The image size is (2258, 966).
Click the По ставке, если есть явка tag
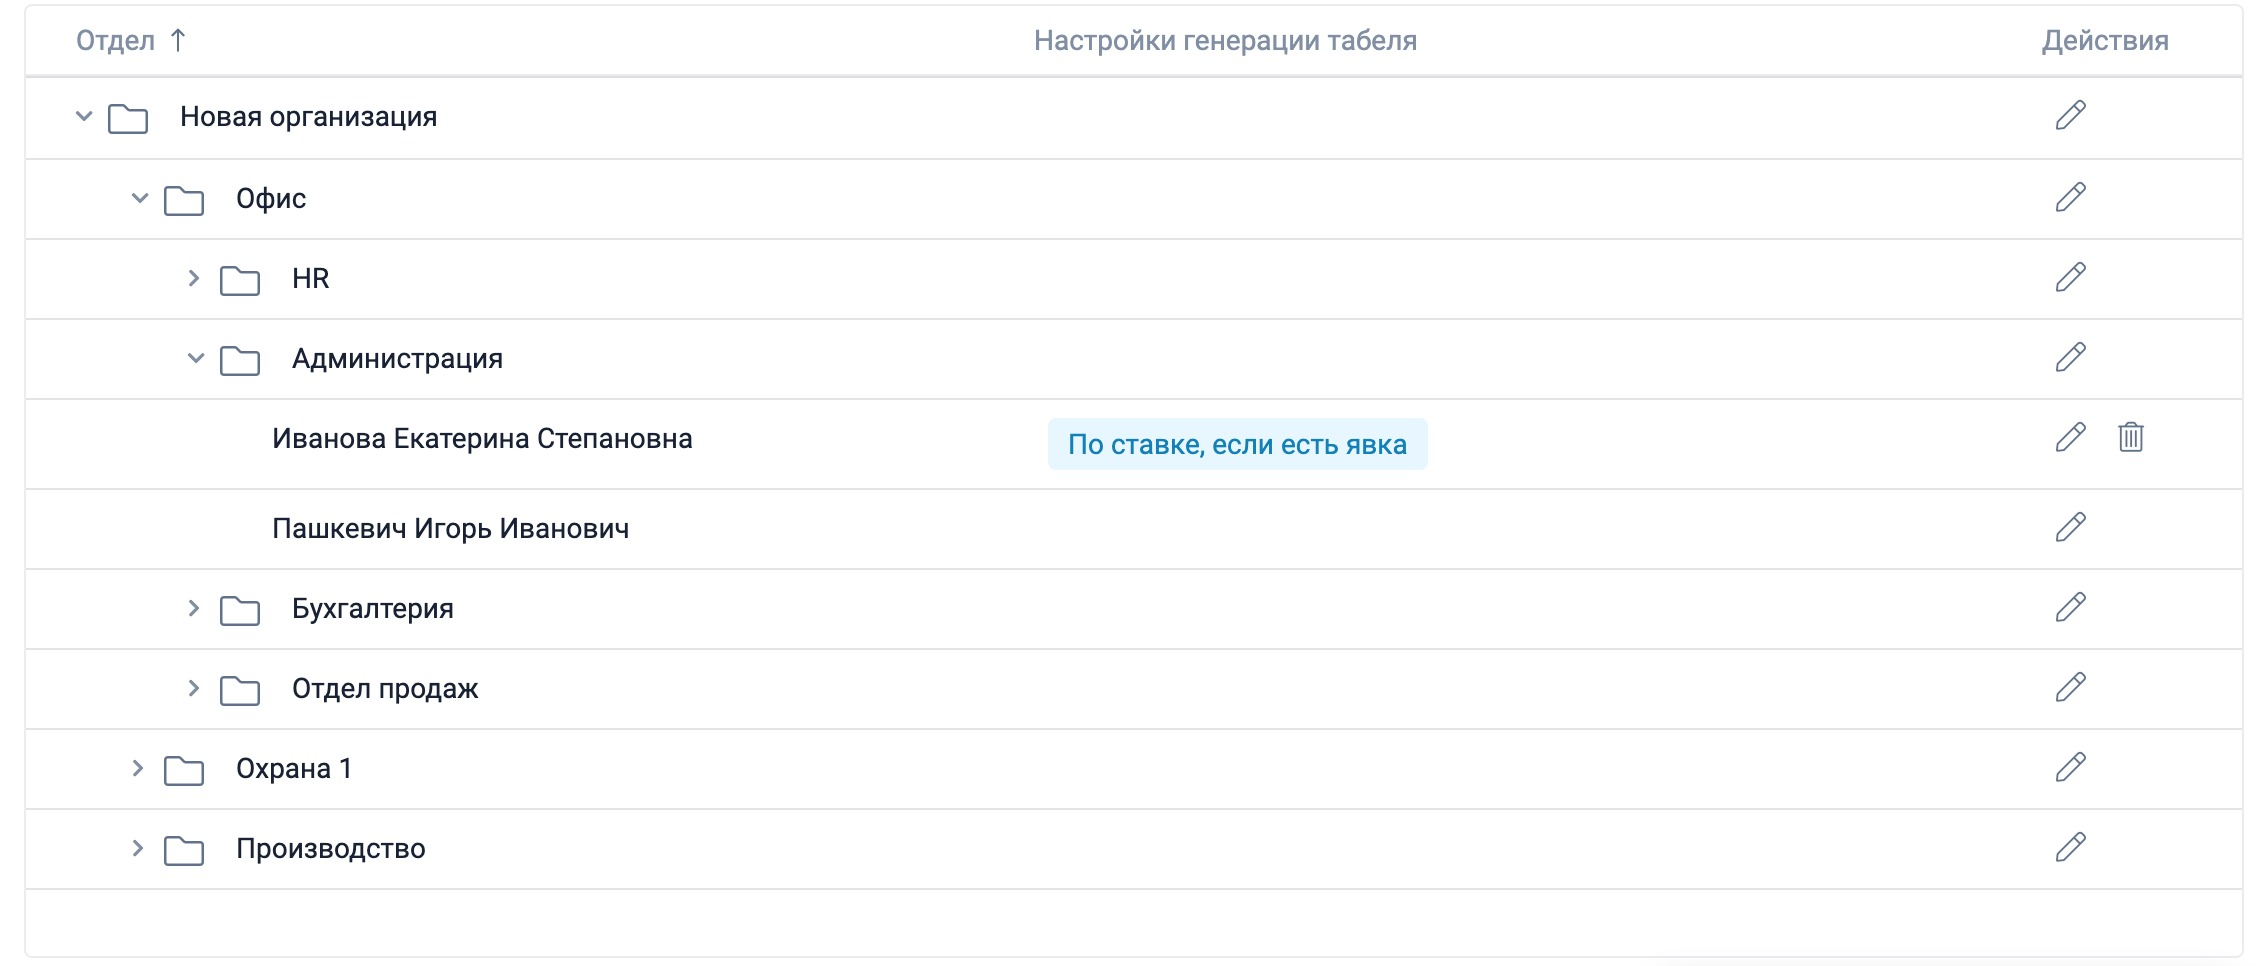(x=1237, y=444)
